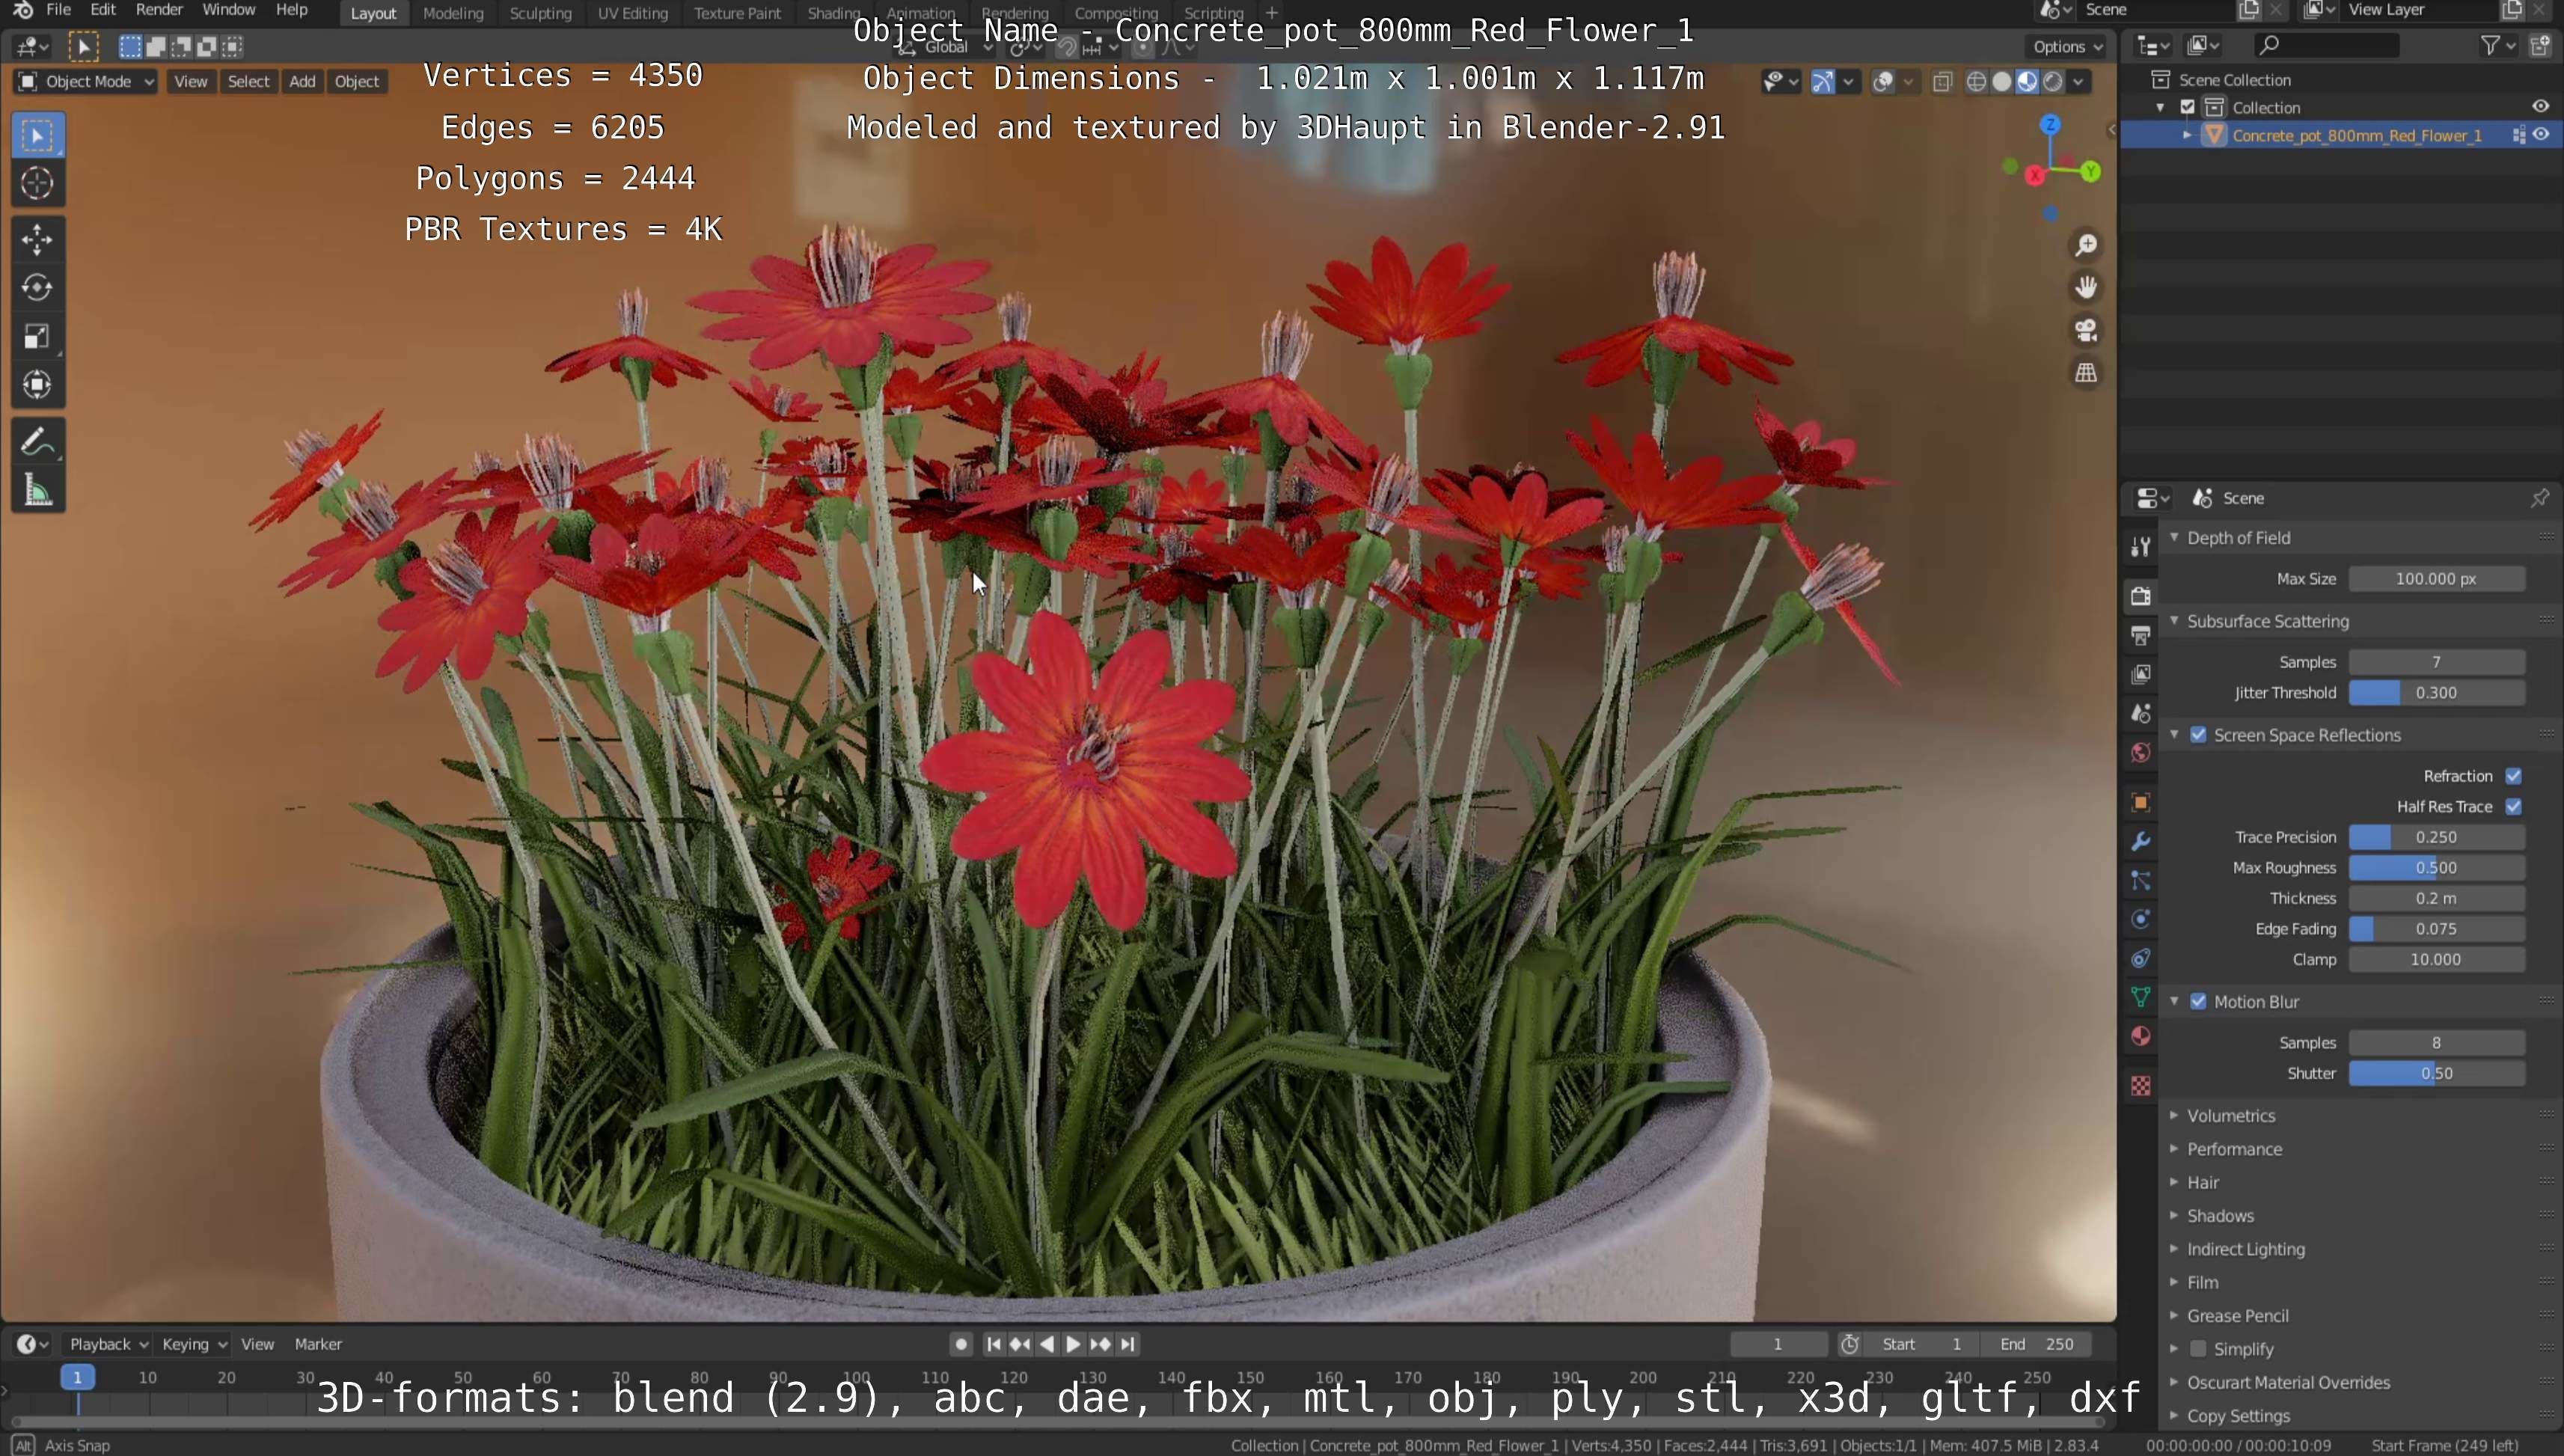The image size is (2564, 1456).
Task: Toggle Screen Space Reflections checkbox
Action: [x=2198, y=735]
